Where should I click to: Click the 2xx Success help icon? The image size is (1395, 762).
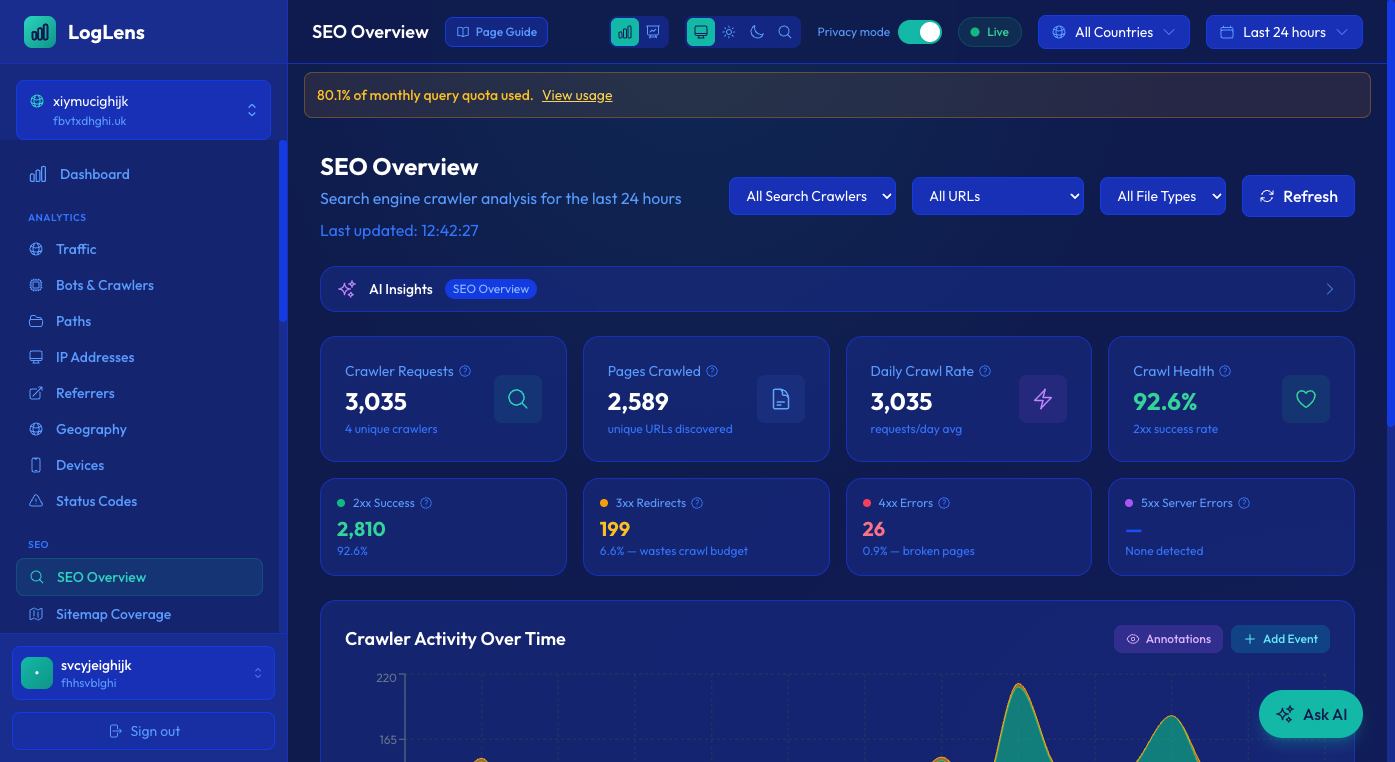426,503
